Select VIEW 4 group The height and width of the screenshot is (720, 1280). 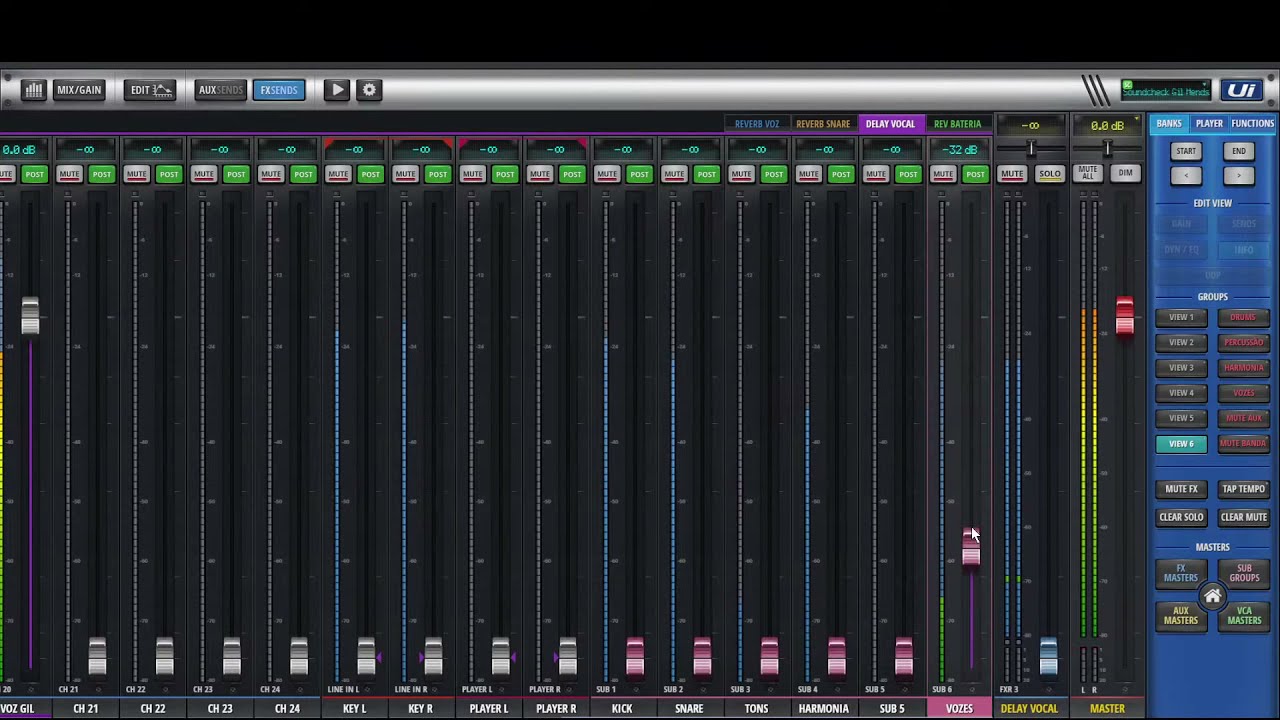tap(1181, 393)
